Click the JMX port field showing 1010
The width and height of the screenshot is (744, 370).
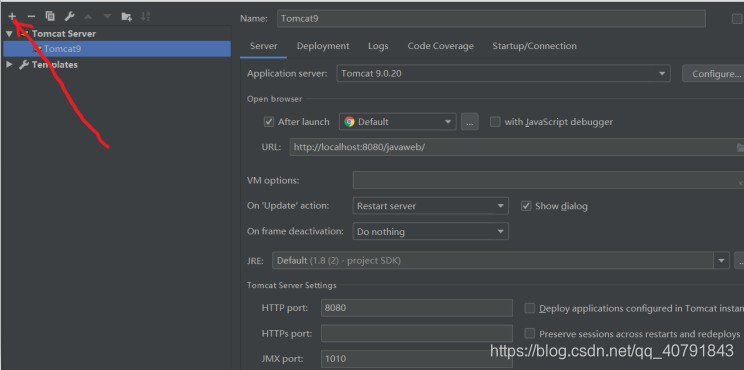(x=417, y=359)
